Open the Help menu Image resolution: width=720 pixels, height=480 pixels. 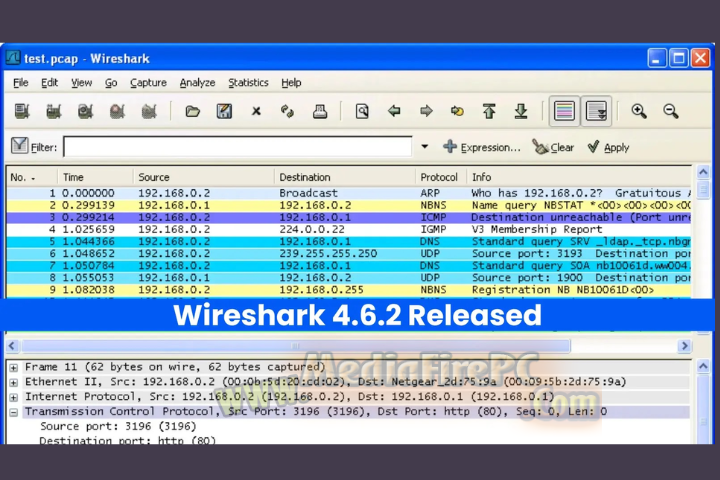[x=291, y=83]
